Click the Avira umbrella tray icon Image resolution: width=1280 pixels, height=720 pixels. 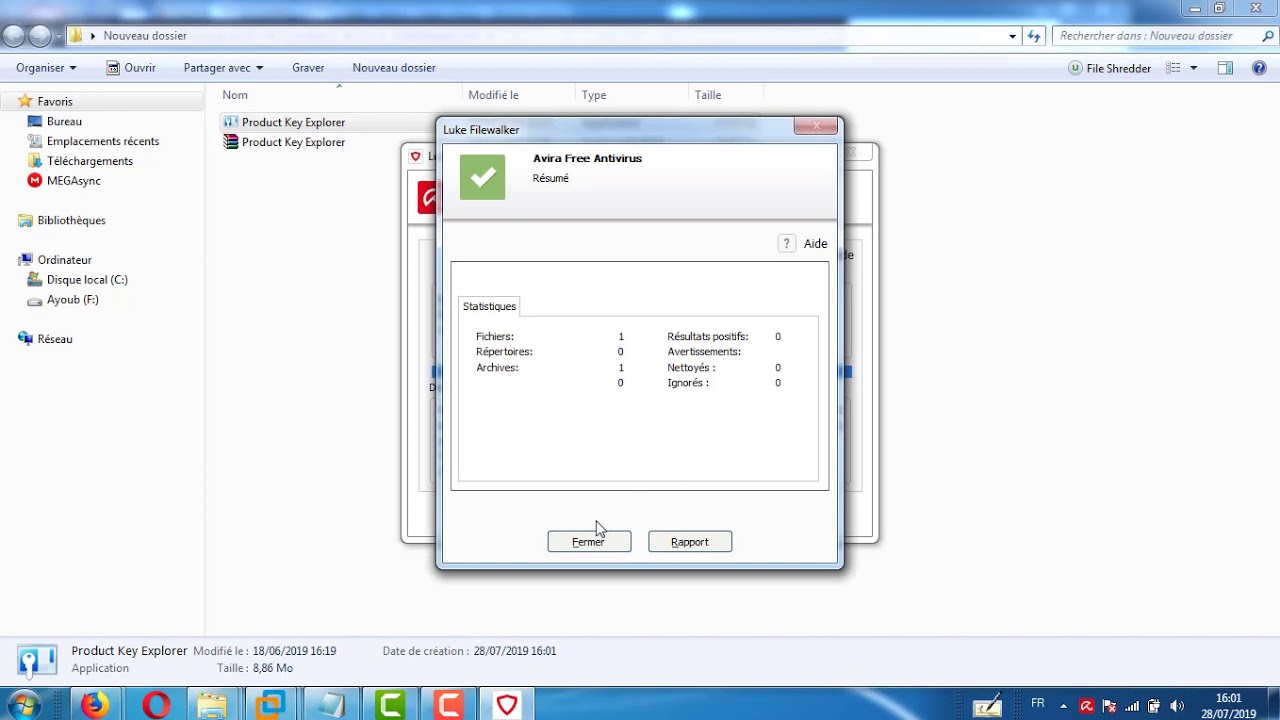point(1086,706)
